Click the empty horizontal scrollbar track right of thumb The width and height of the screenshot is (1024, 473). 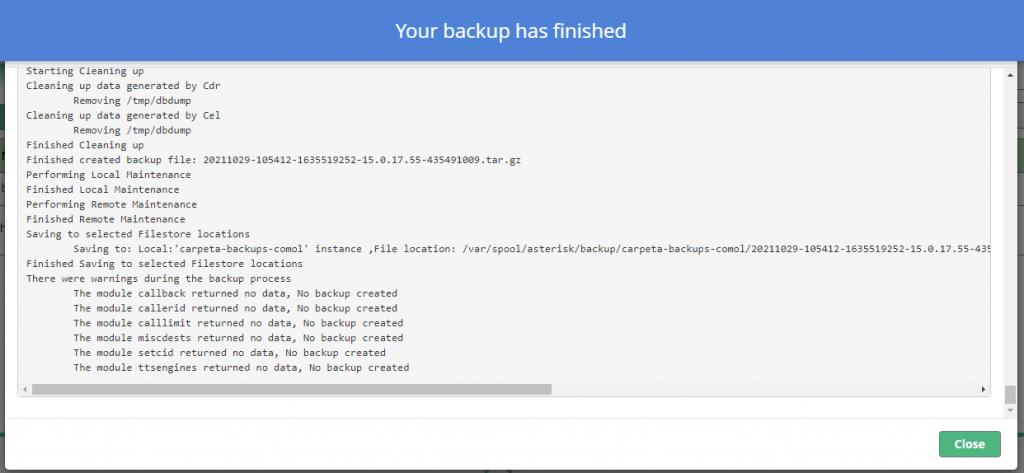764,389
